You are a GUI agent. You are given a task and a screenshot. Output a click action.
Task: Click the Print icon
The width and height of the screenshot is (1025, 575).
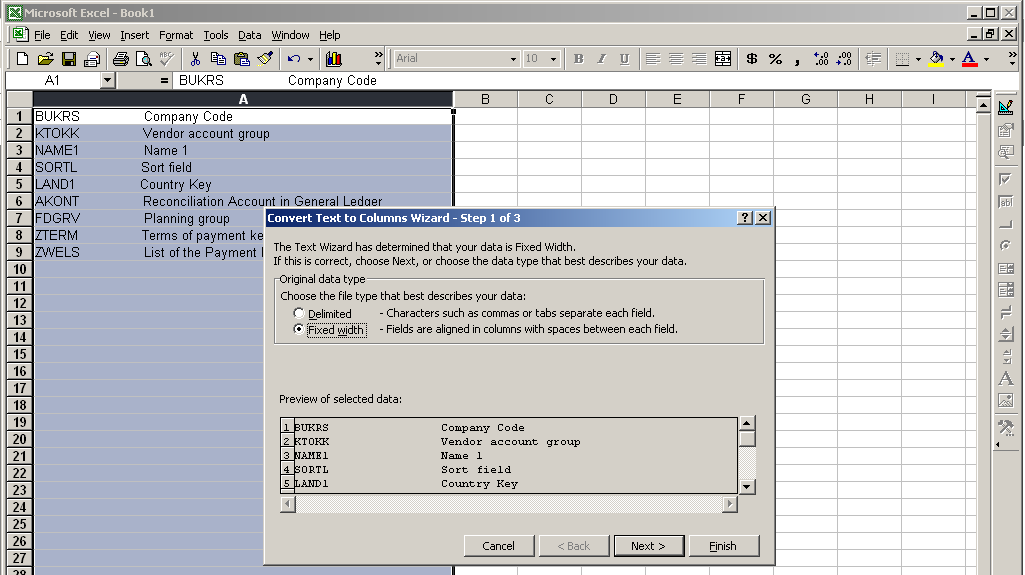pos(120,59)
